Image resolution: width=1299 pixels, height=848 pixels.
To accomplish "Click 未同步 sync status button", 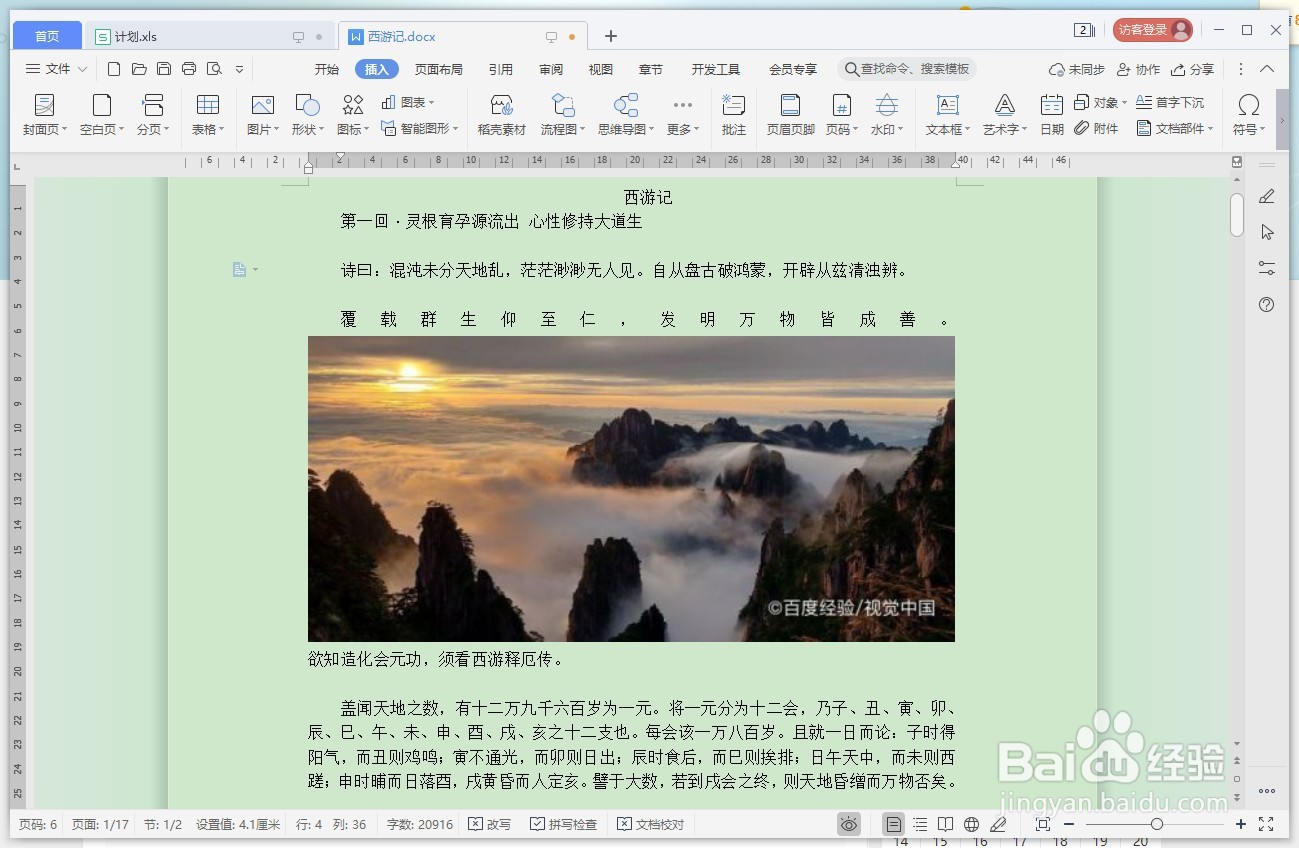I will [1077, 69].
